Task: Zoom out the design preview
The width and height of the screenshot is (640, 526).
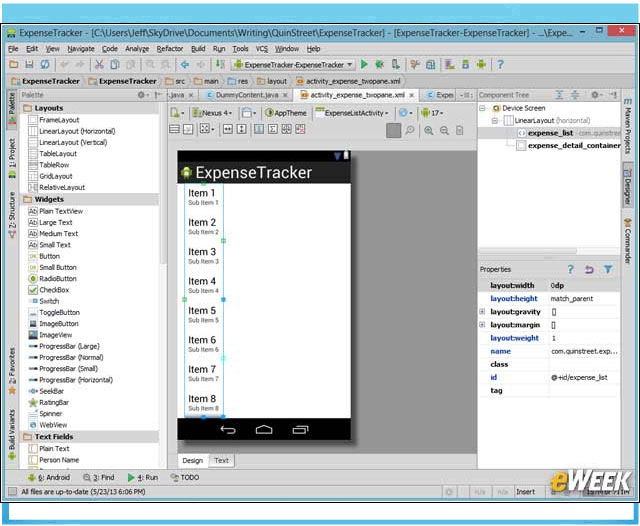Action: tap(444, 130)
